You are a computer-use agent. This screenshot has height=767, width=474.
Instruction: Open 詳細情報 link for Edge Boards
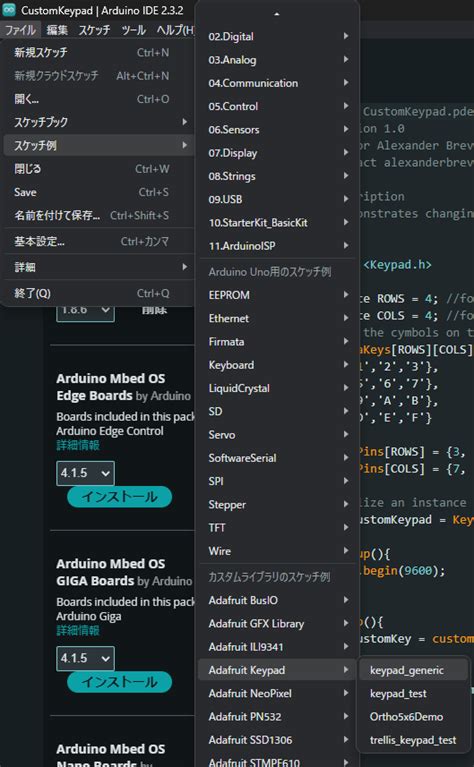[x=78, y=445]
